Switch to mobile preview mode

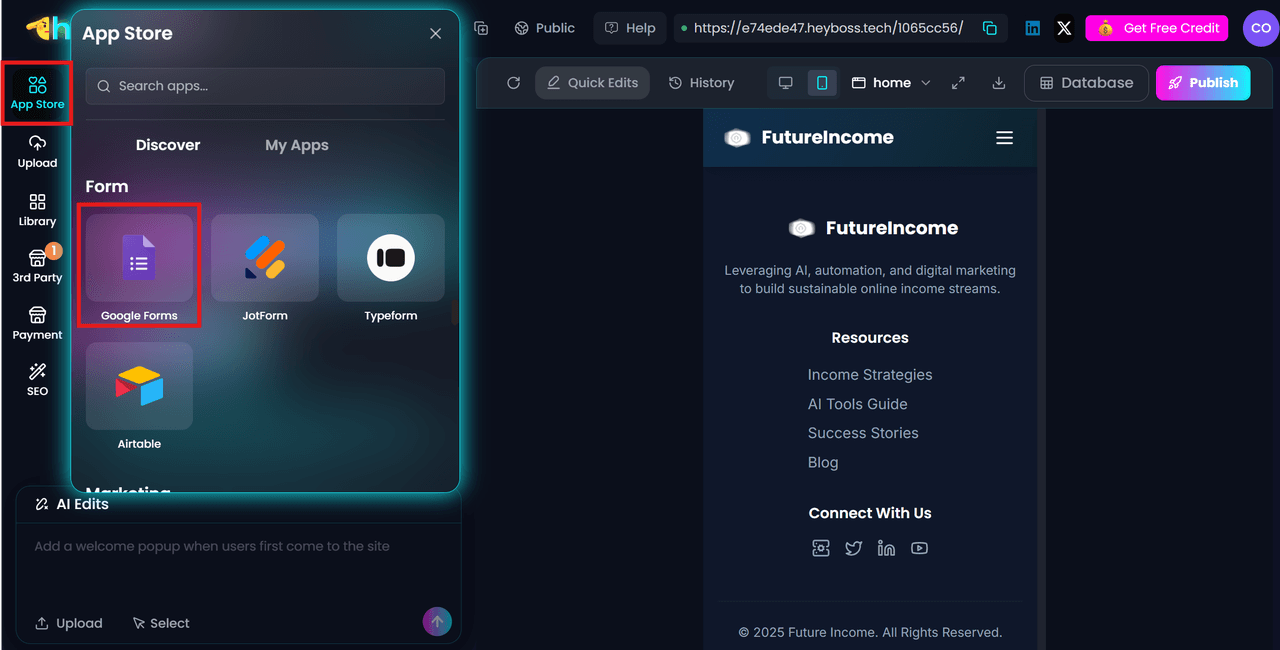[822, 83]
